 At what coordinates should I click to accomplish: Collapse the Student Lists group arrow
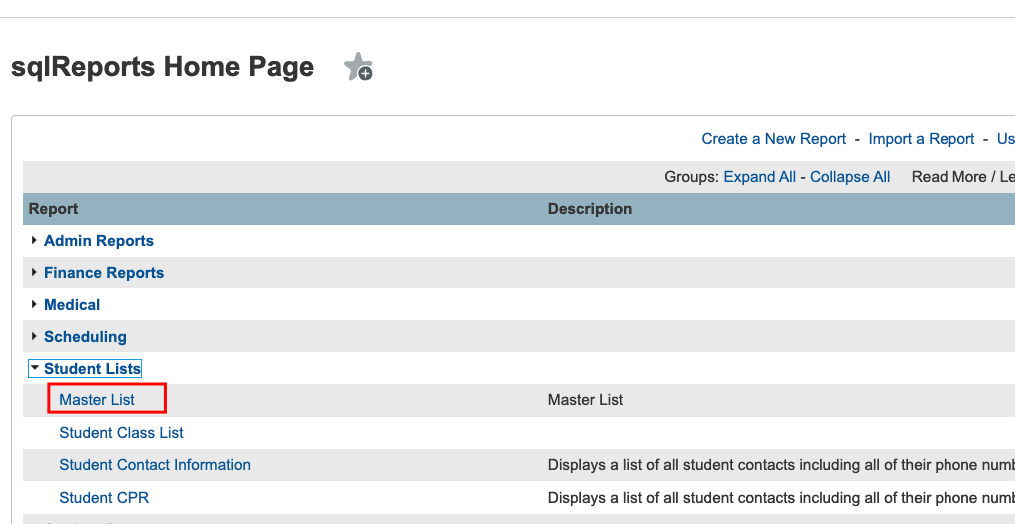click(x=35, y=368)
